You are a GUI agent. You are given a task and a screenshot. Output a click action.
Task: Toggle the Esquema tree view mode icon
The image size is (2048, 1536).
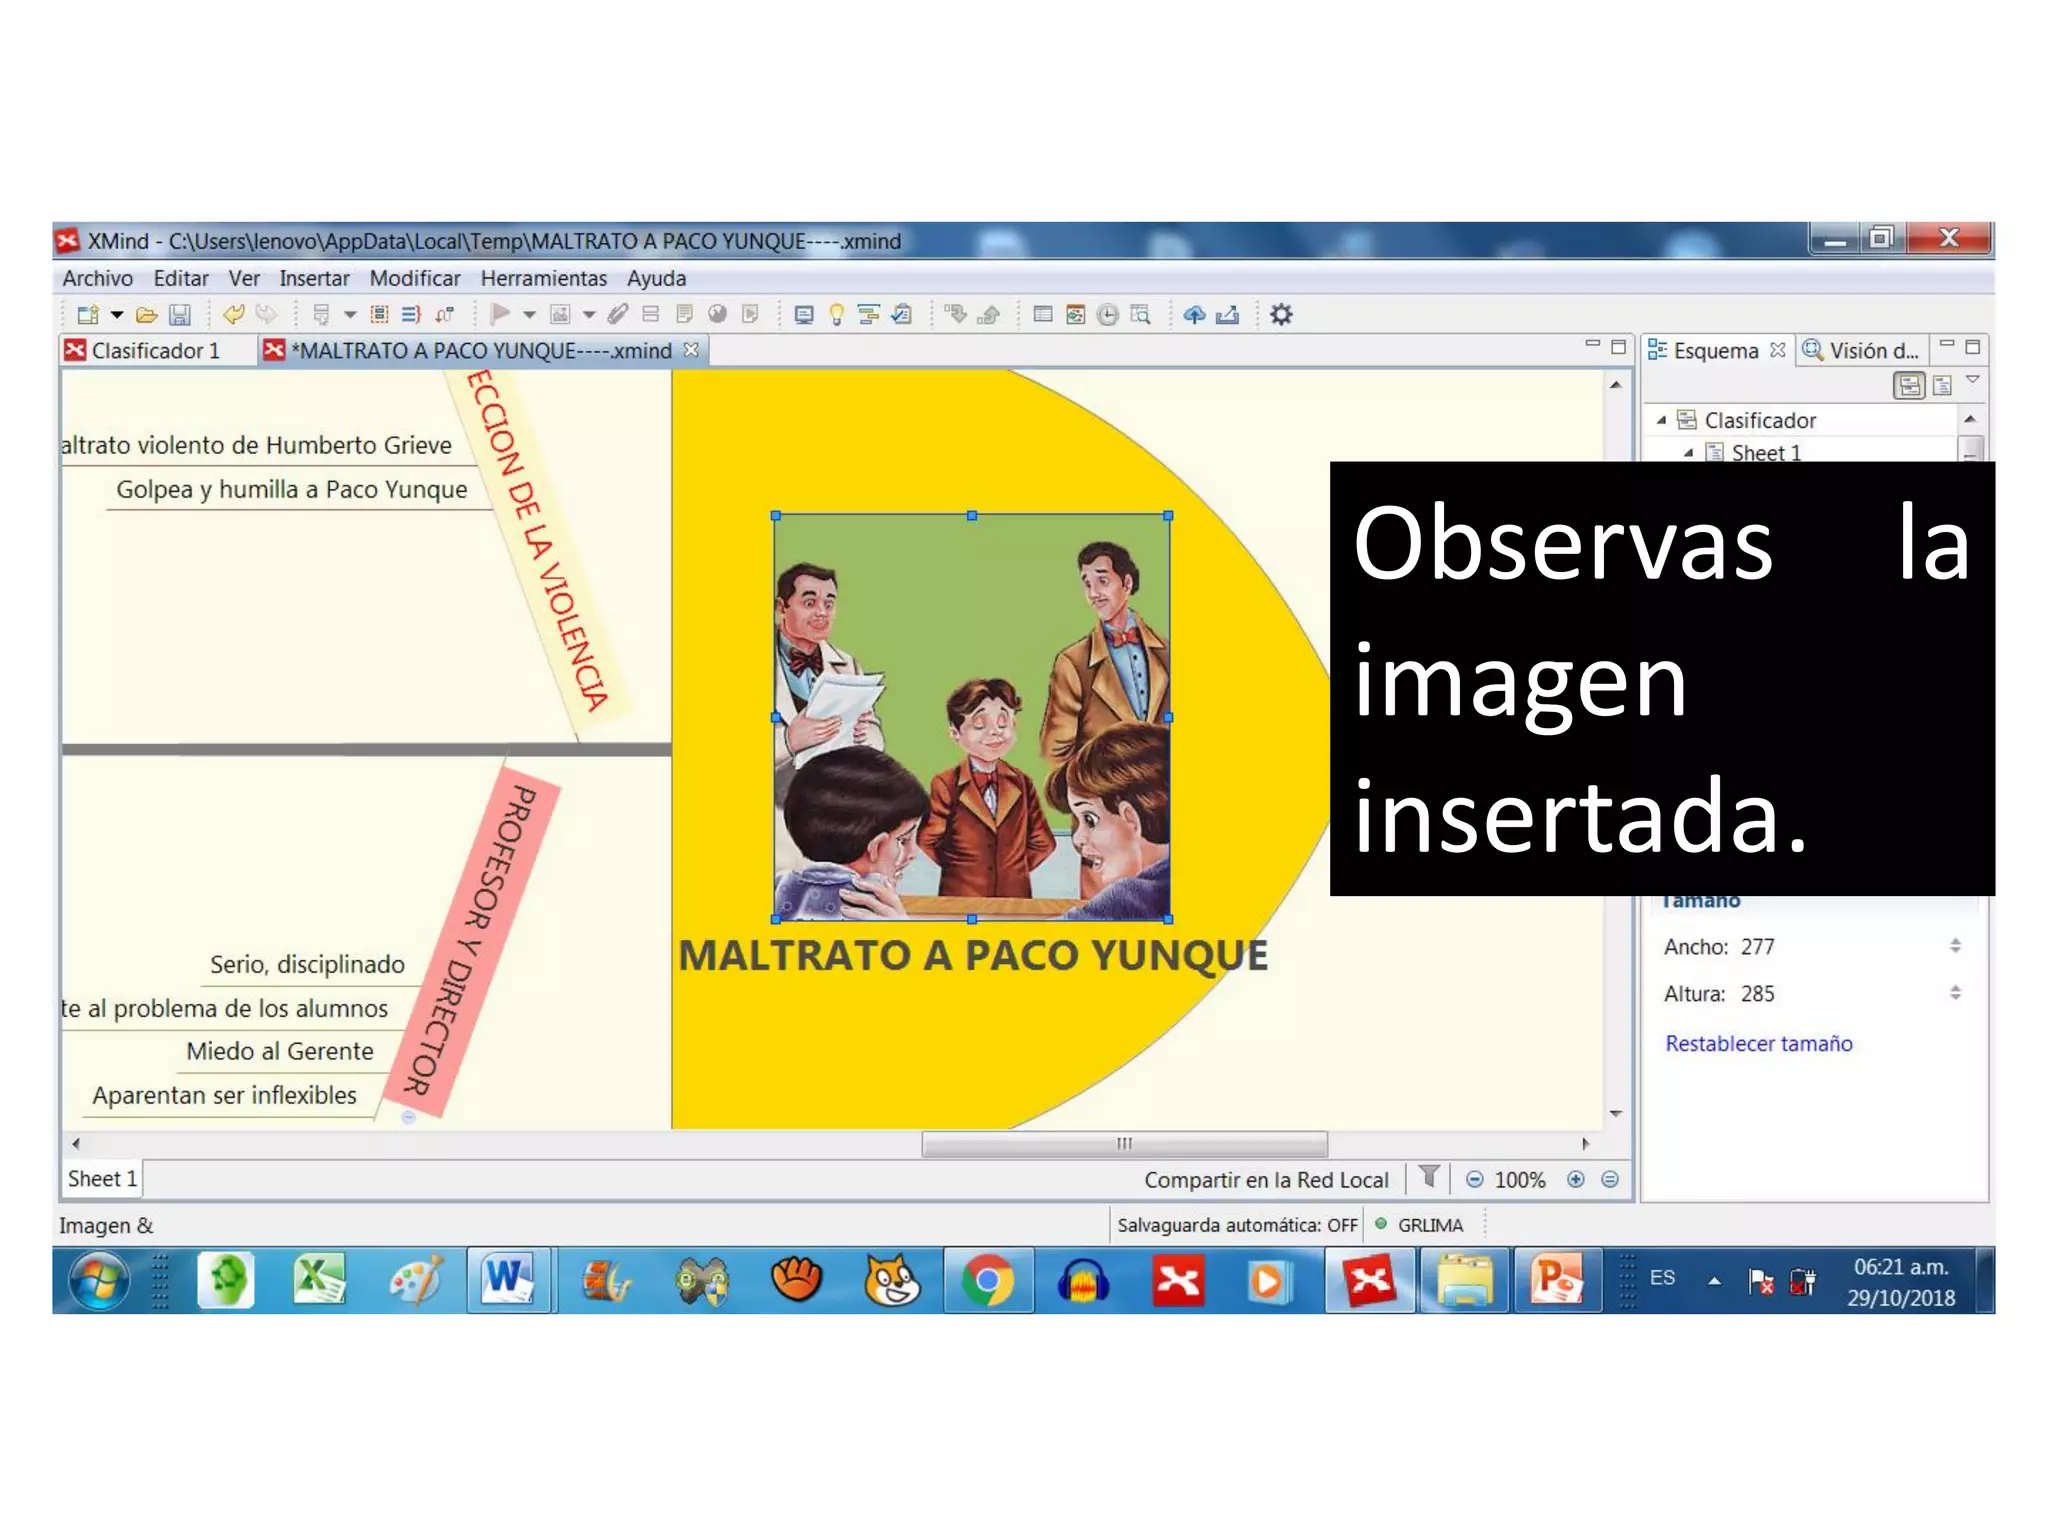point(1909,385)
